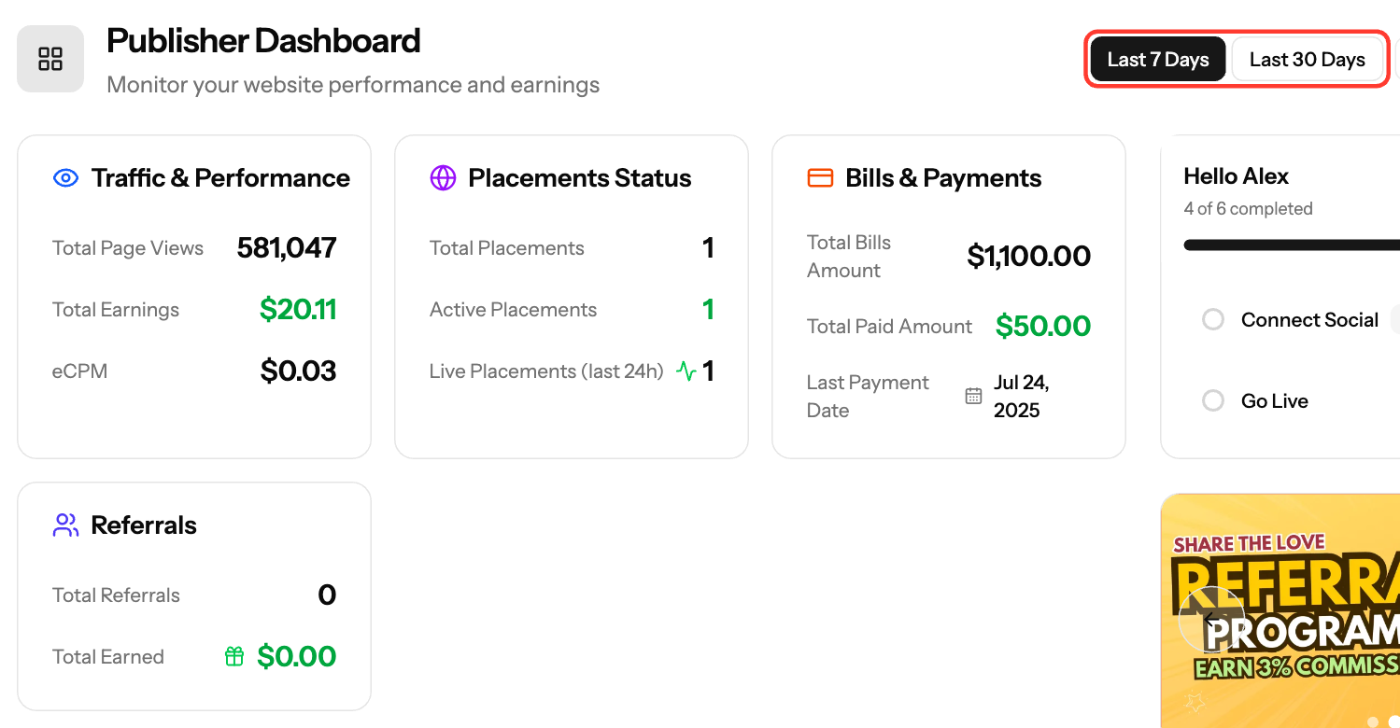The width and height of the screenshot is (1400, 728).
Task: Click the Total Page Views number 581,047
Action: (287, 248)
